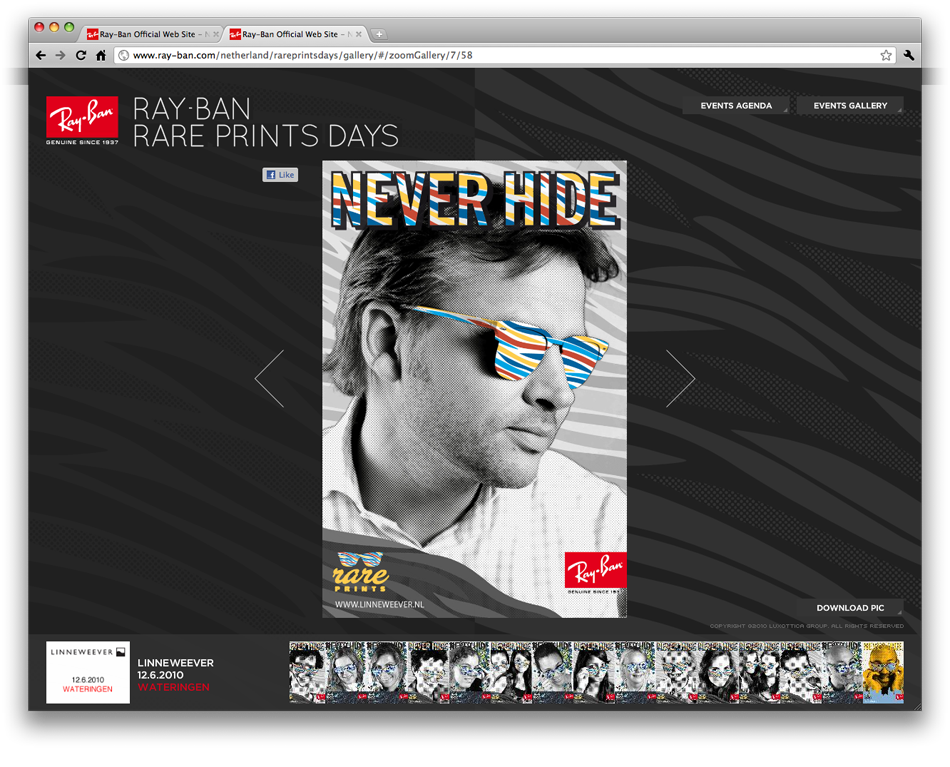Switch to the first Ray-Ban Official Web Site tab
Image resolution: width=950 pixels, height=767 pixels.
[x=148, y=35]
